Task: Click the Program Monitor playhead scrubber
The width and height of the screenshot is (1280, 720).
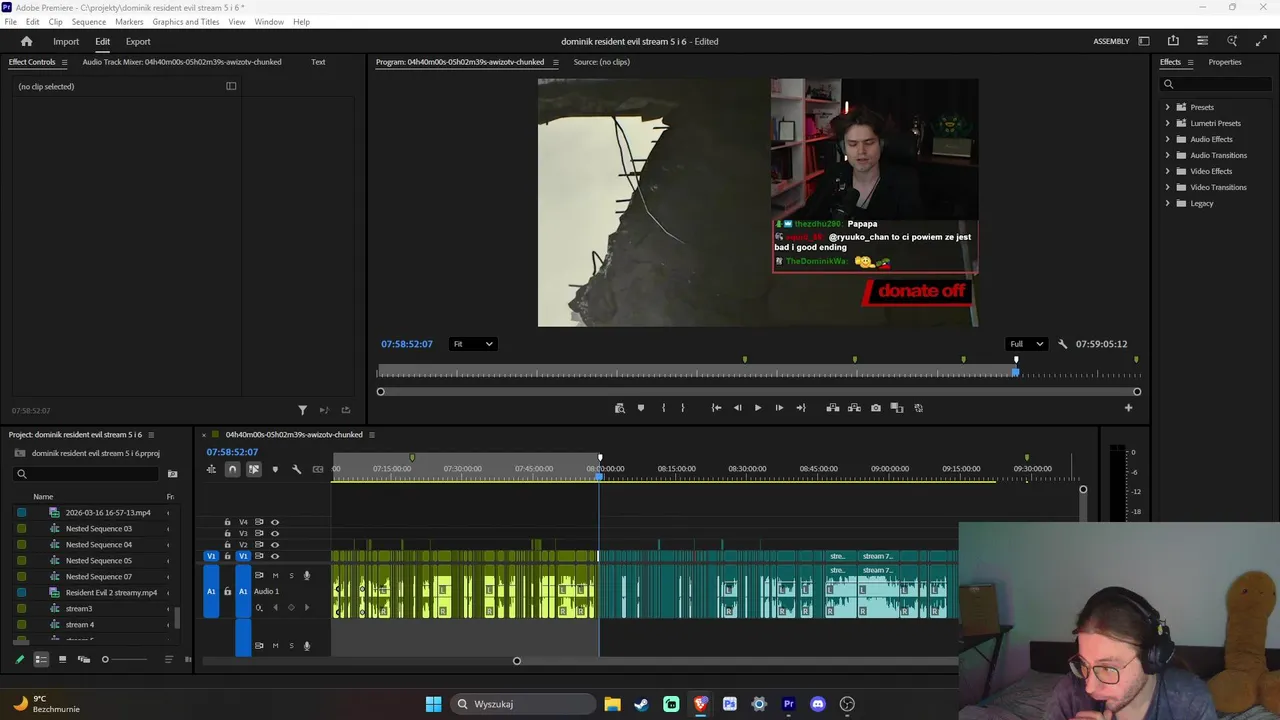Action: (1016, 372)
